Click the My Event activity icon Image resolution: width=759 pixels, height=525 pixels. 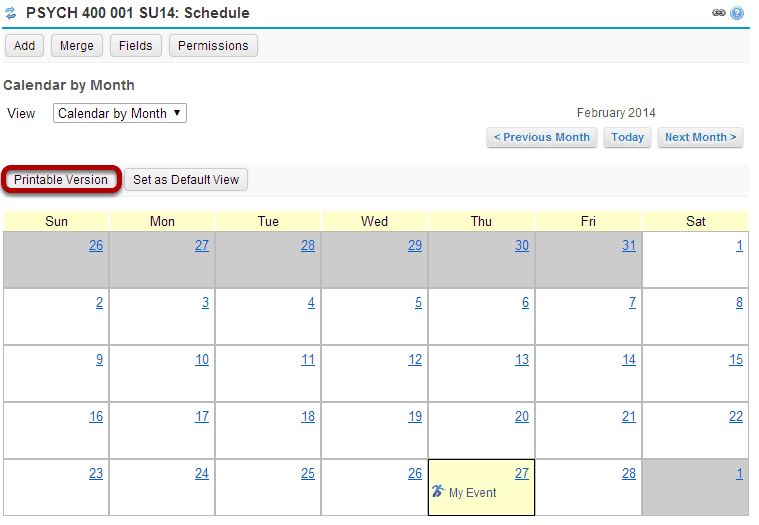(x=438, y=491)
